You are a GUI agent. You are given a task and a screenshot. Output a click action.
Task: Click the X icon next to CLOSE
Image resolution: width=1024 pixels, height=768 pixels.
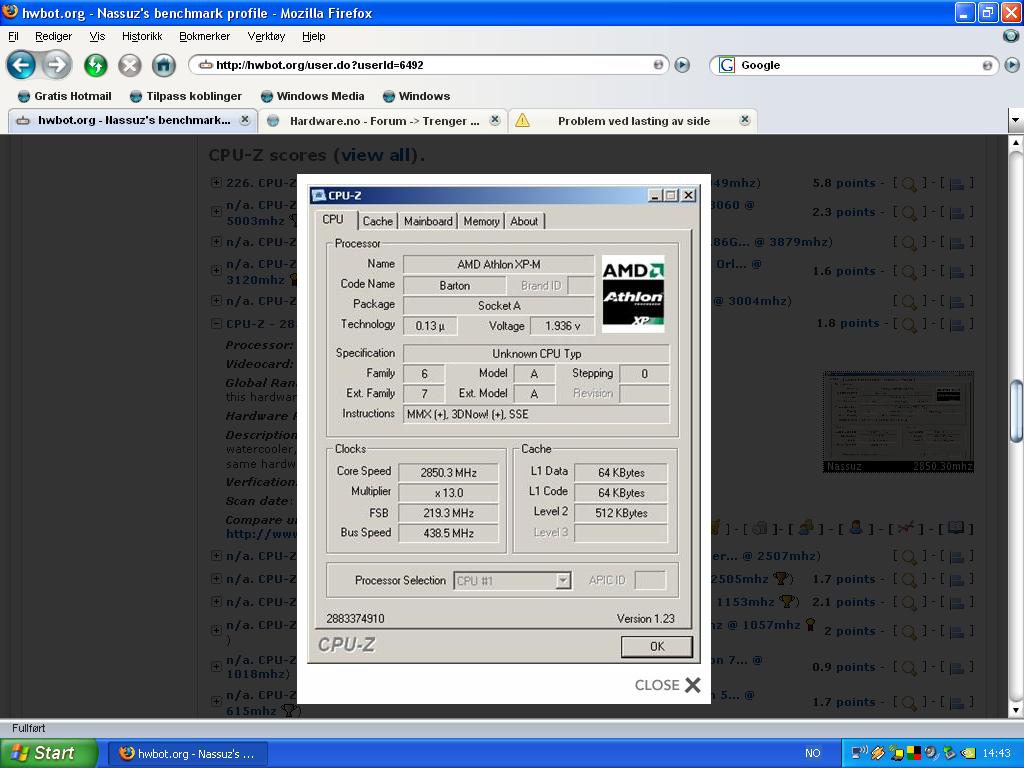[692, 684]
